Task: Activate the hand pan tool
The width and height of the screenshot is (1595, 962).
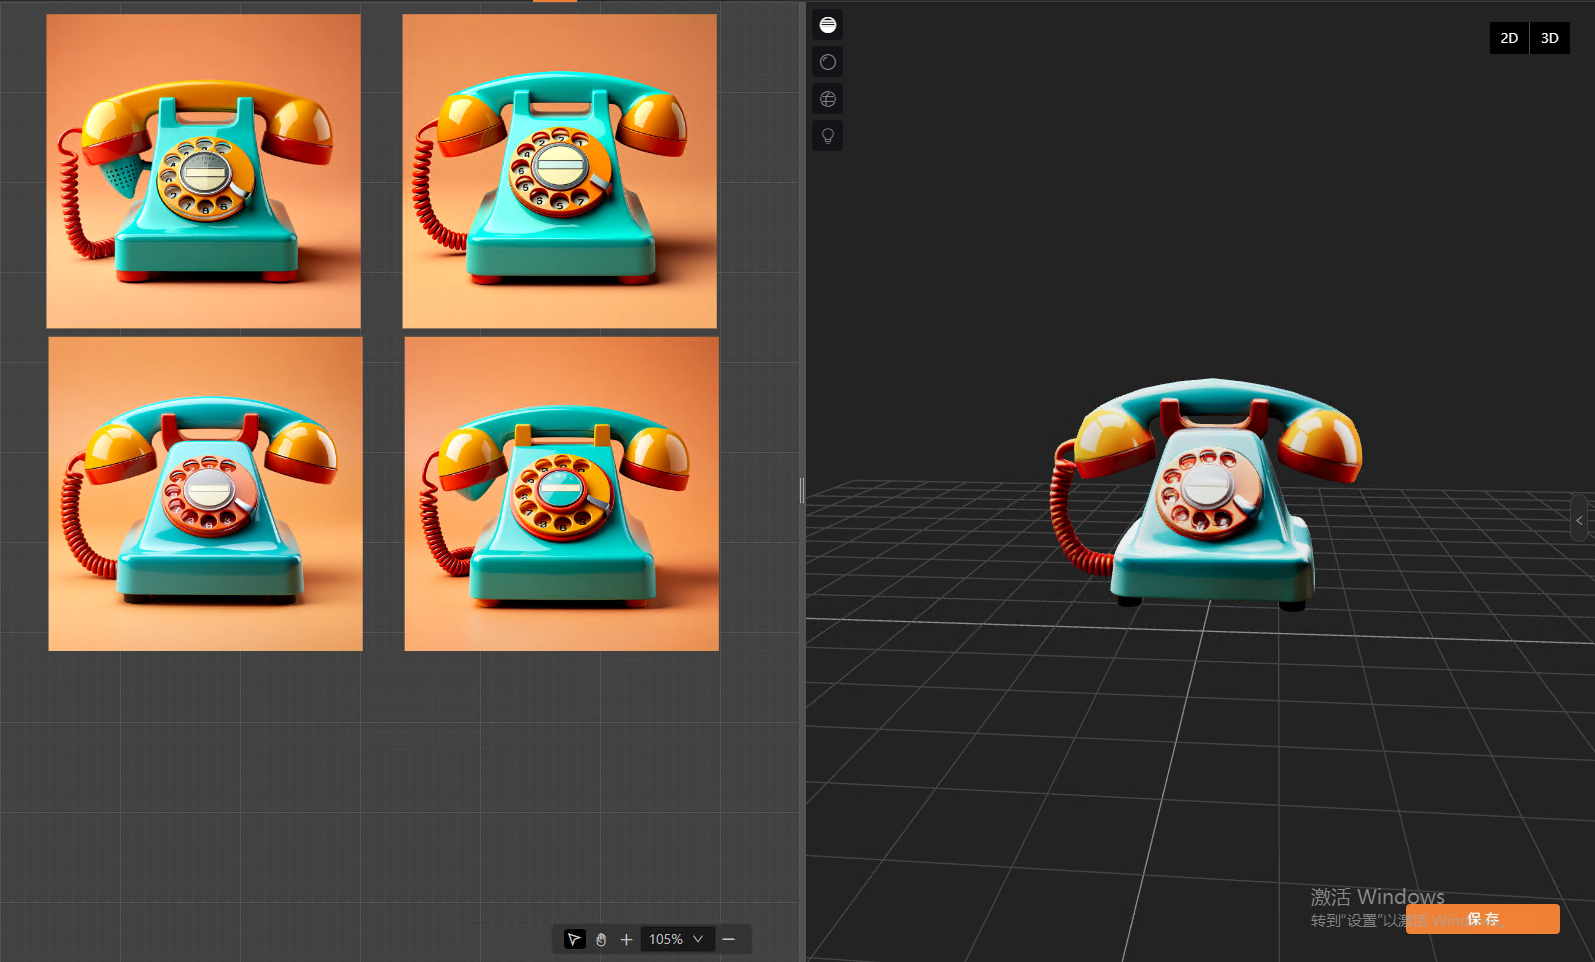Action: point(601,939)
